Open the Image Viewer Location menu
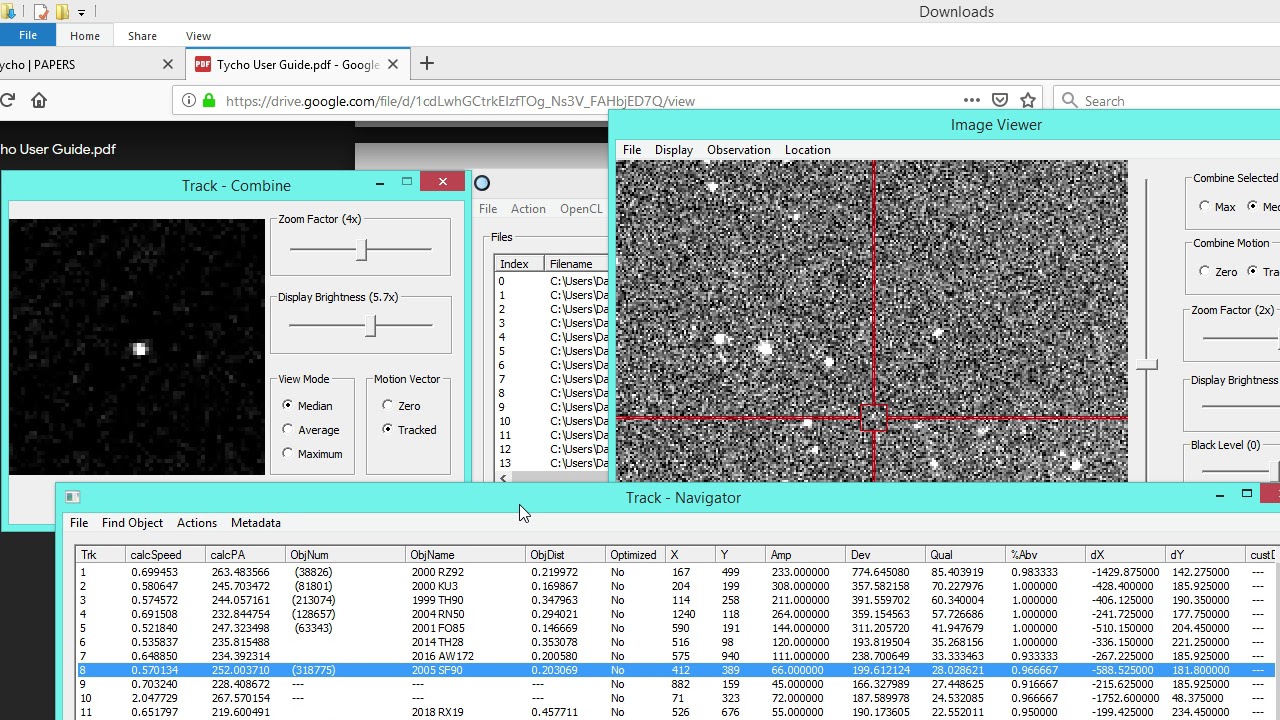Viewport: 1280px width, 720px height. pos(807,150)
